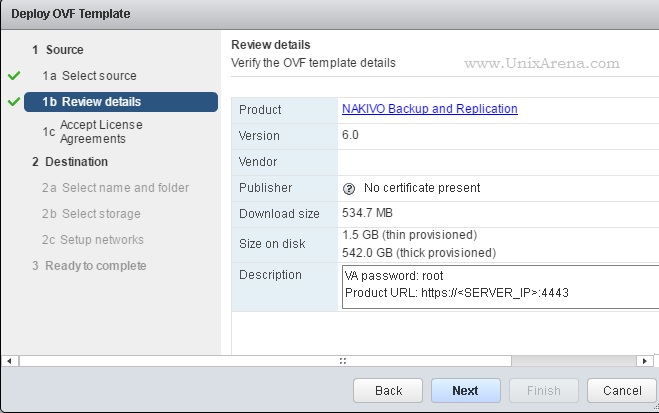Click the horizontal scrollbar right arrow
The width and height of the screenshot is (659, 413).
click(x=644, y=361)
